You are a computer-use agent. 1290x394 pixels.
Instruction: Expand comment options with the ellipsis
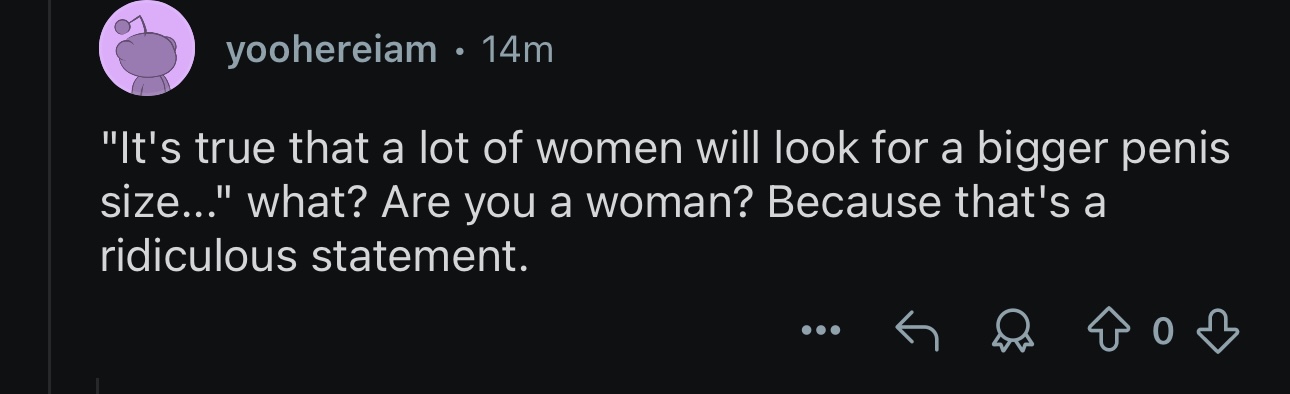[821, 331]
